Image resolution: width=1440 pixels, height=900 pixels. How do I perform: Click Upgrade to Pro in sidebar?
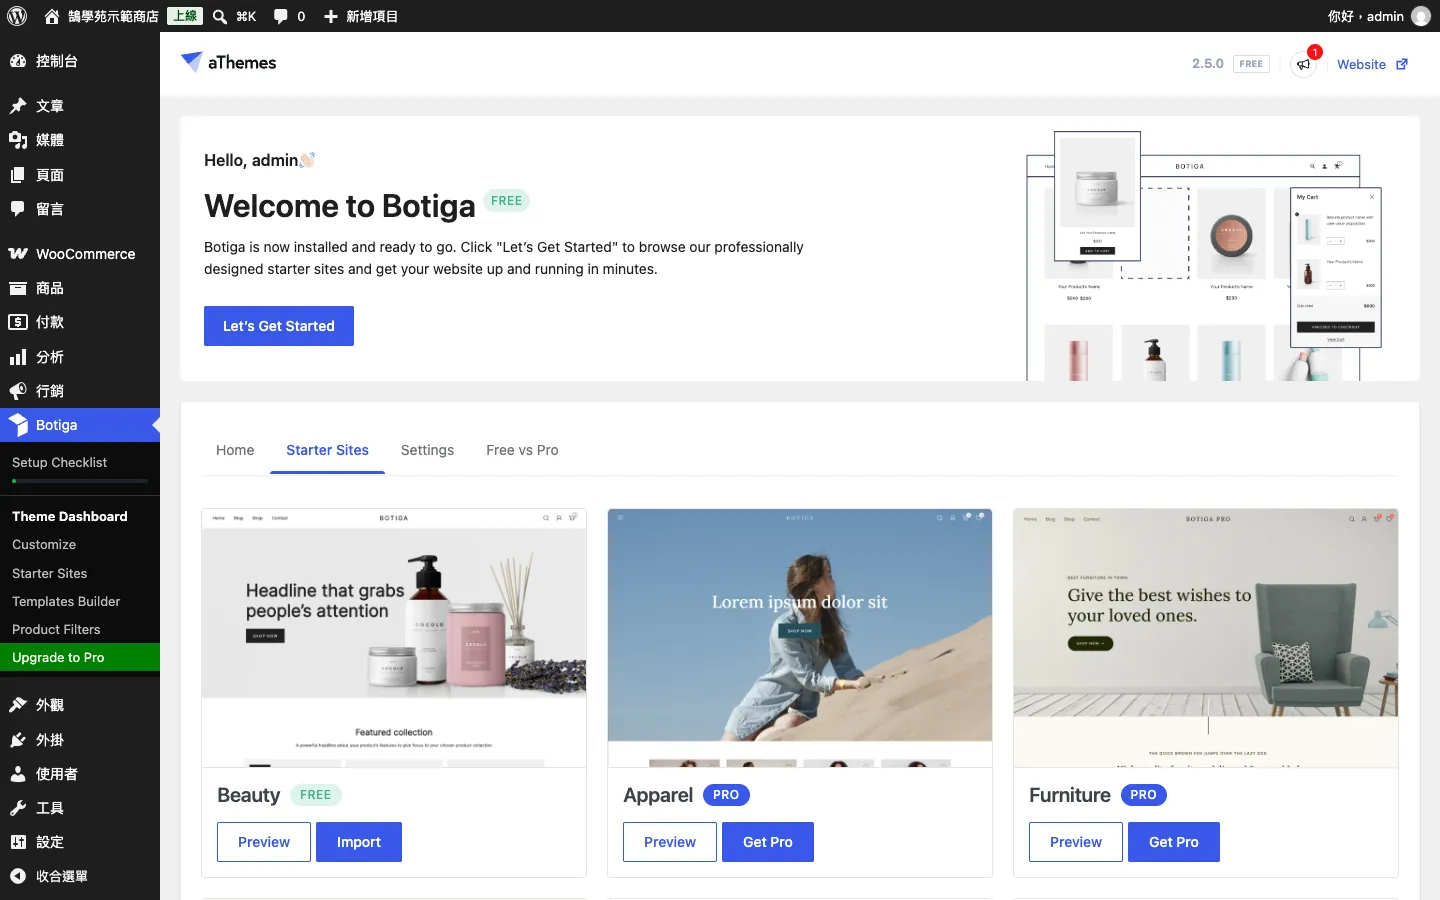click(x=80, y=657)
